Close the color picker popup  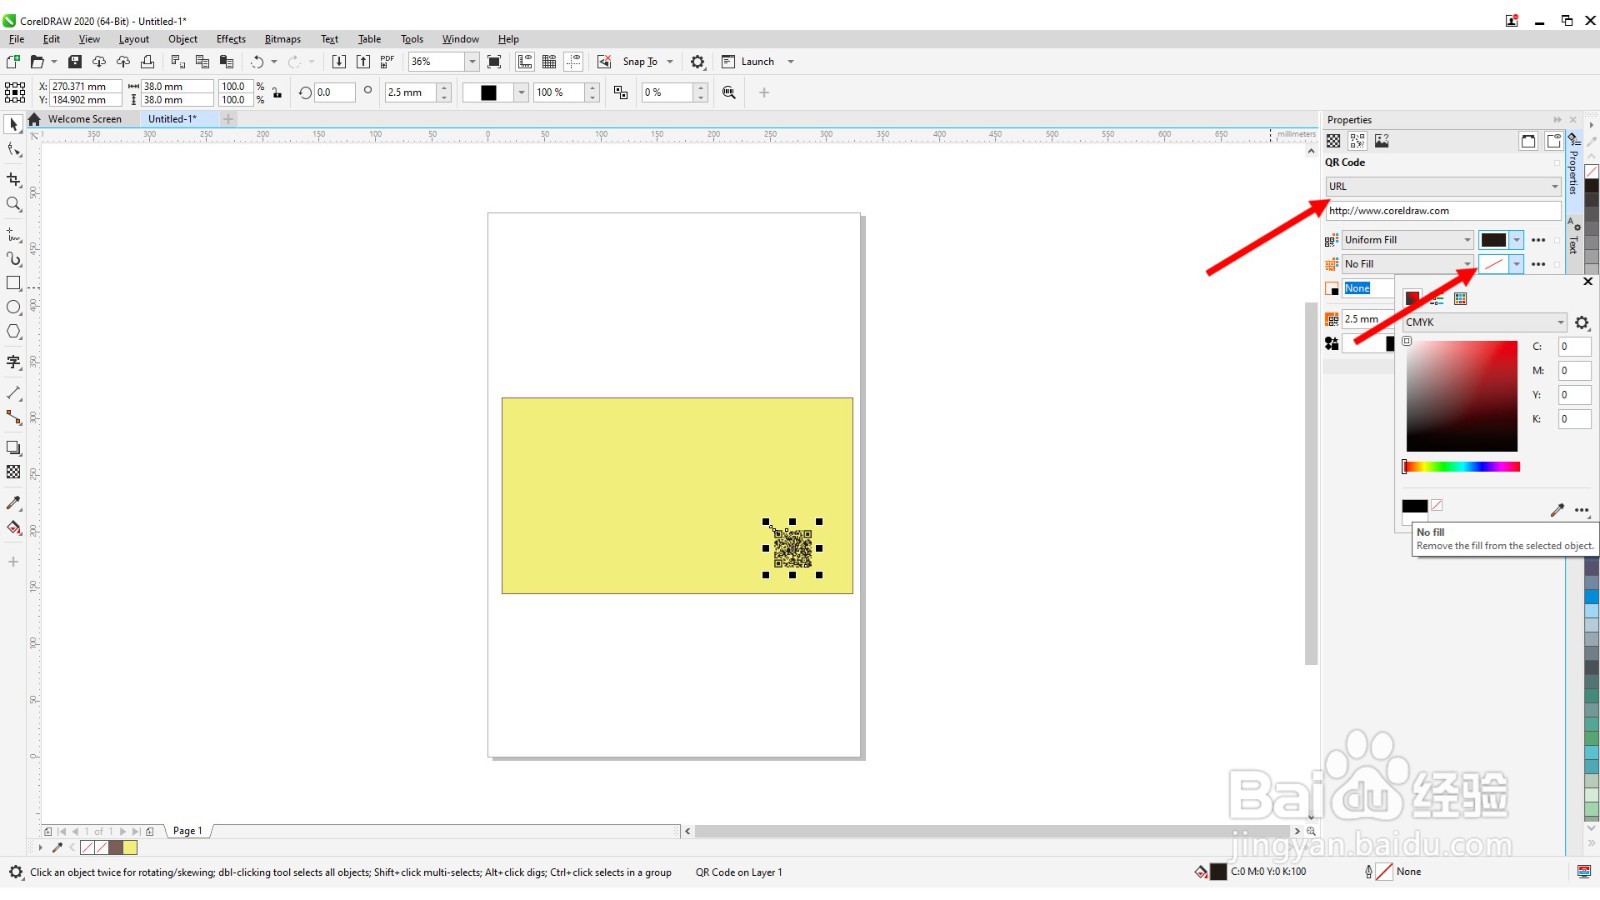click(1587, 282)
